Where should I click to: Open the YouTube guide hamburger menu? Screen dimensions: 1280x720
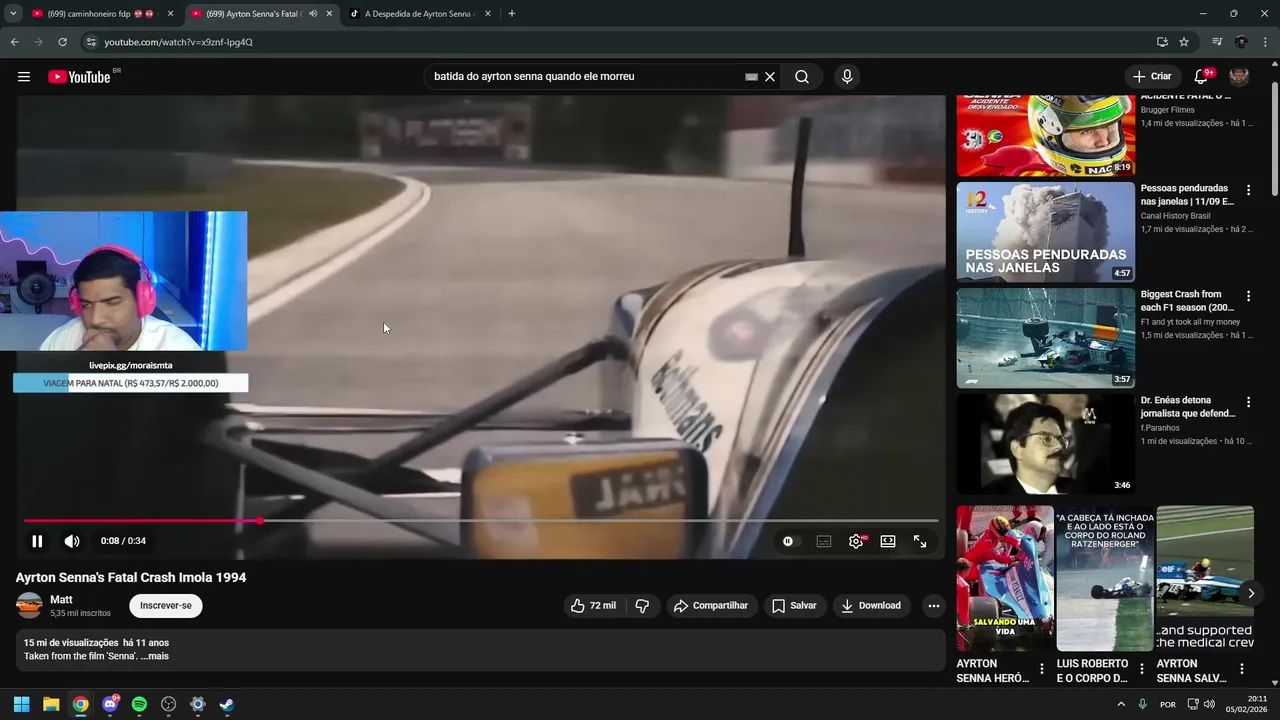click(x=24, y=77)
